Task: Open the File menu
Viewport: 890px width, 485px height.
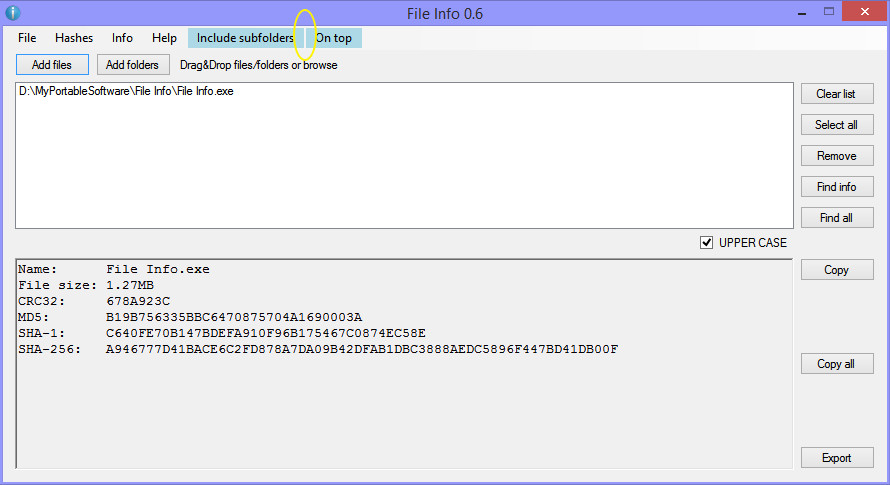Action: [x=27, y=38]
